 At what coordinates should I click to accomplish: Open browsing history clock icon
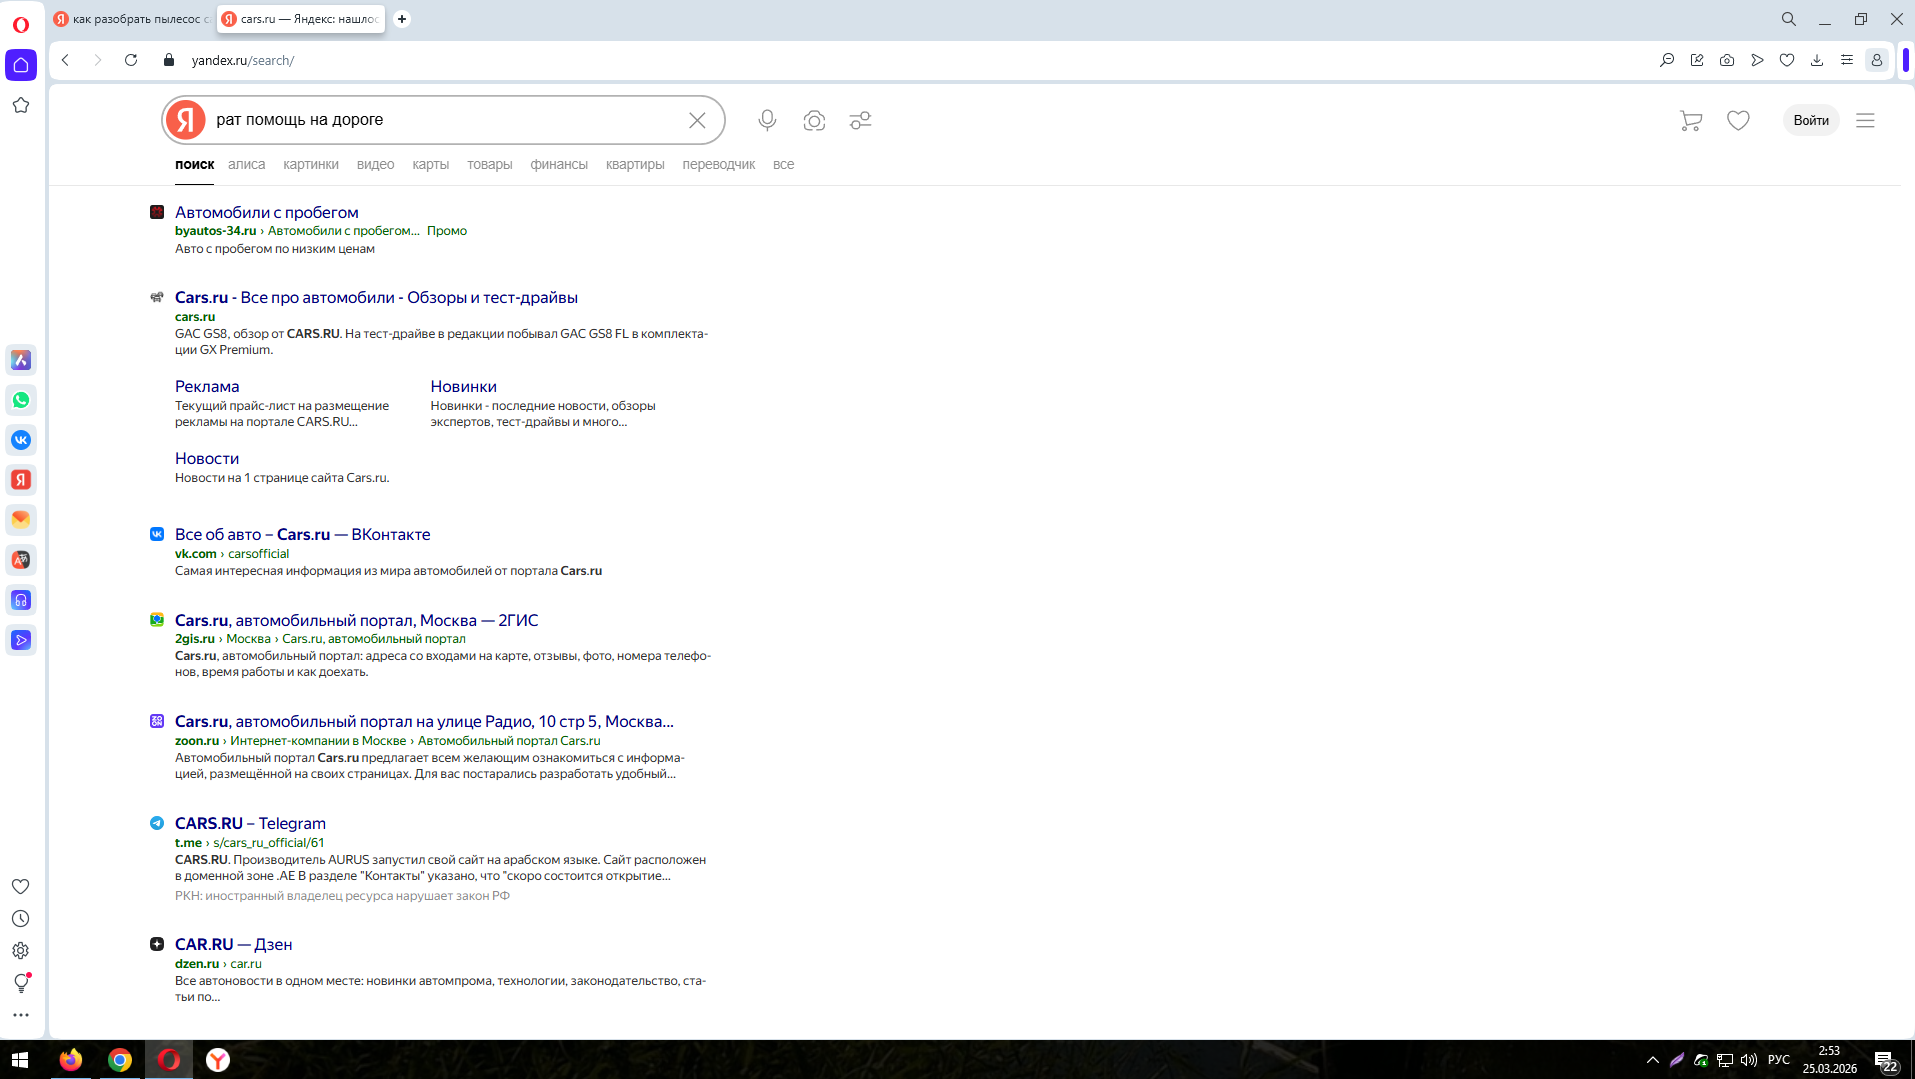click(x=21, y=918)
